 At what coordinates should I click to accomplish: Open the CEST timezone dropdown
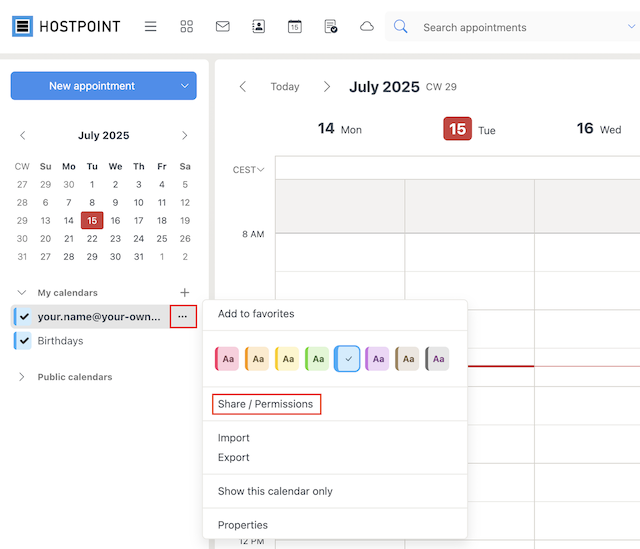[x=248, y=170]
